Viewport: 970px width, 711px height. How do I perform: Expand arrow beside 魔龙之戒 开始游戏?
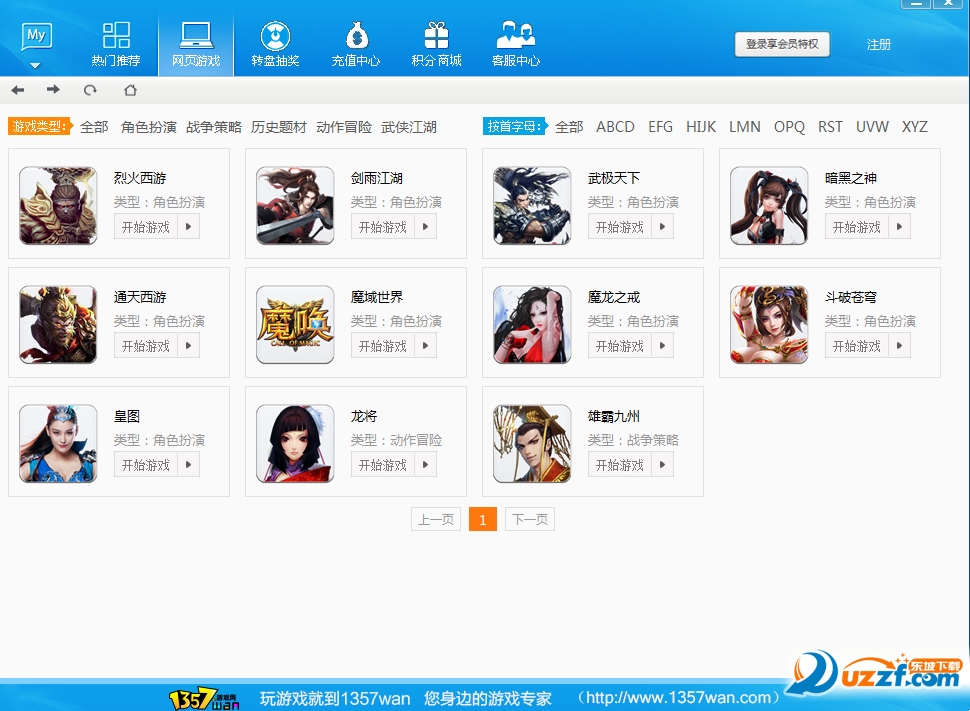click(663, 346)
